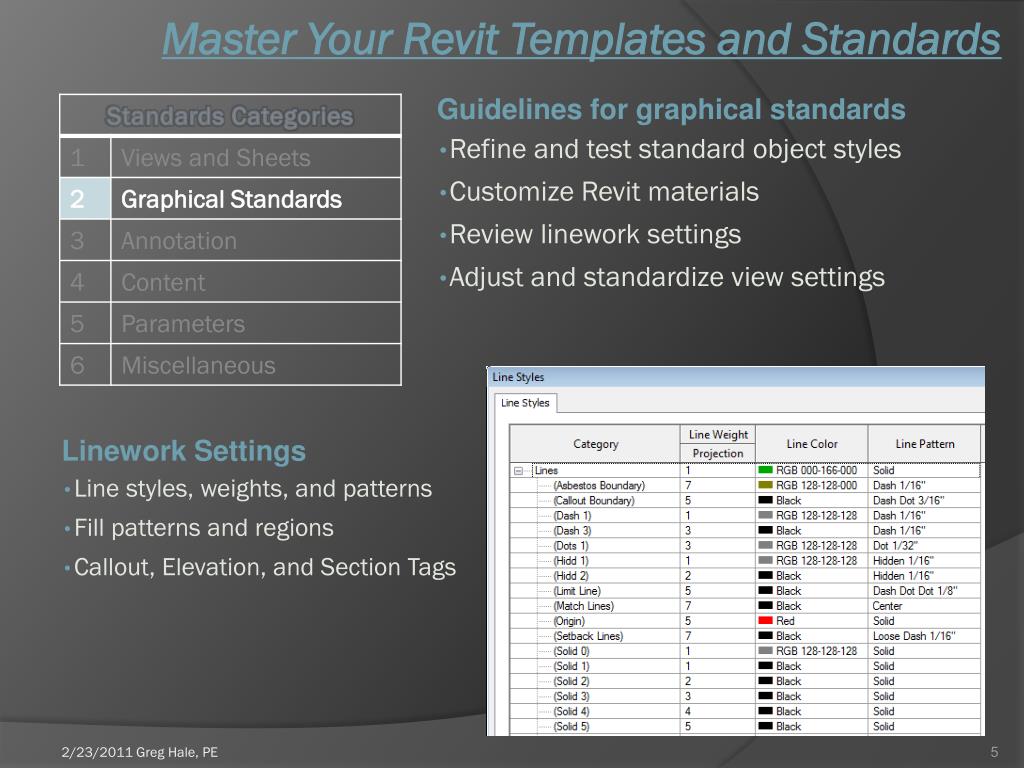This screenshot has height=768, width=1024.
Task: Select the (Dash 1) line style row
Action: point(745,515)
